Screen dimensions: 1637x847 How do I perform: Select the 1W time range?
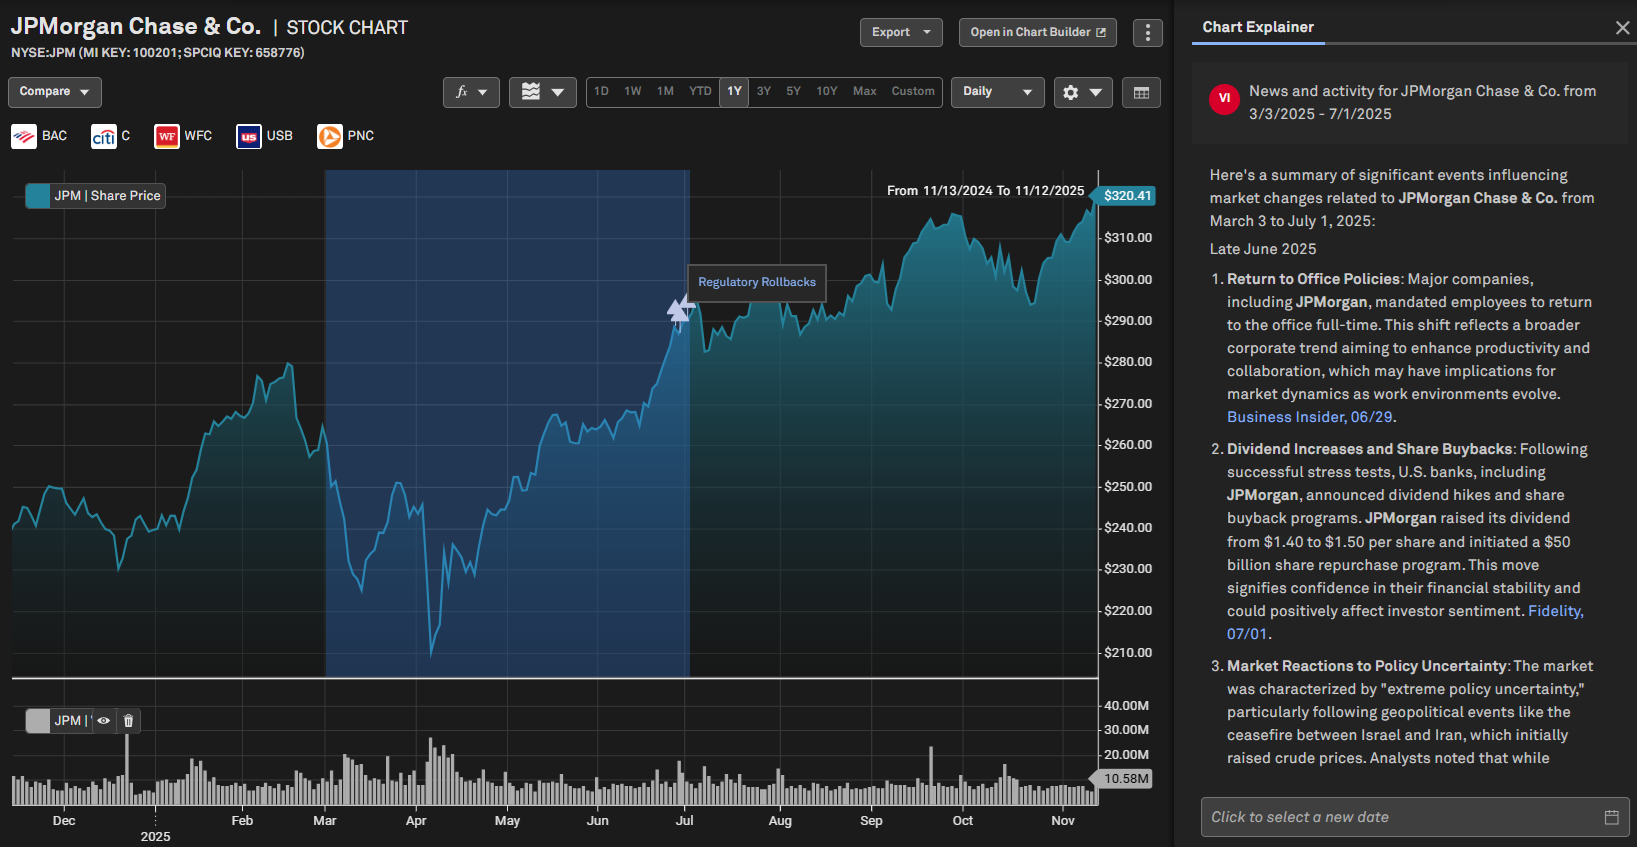[633, 92]
